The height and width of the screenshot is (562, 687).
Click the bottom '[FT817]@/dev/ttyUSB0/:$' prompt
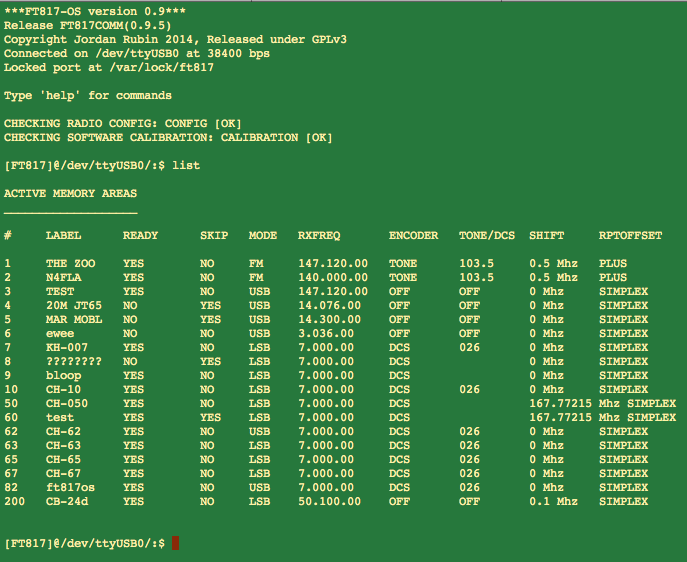pyautogui.click(x=84, y=544)
